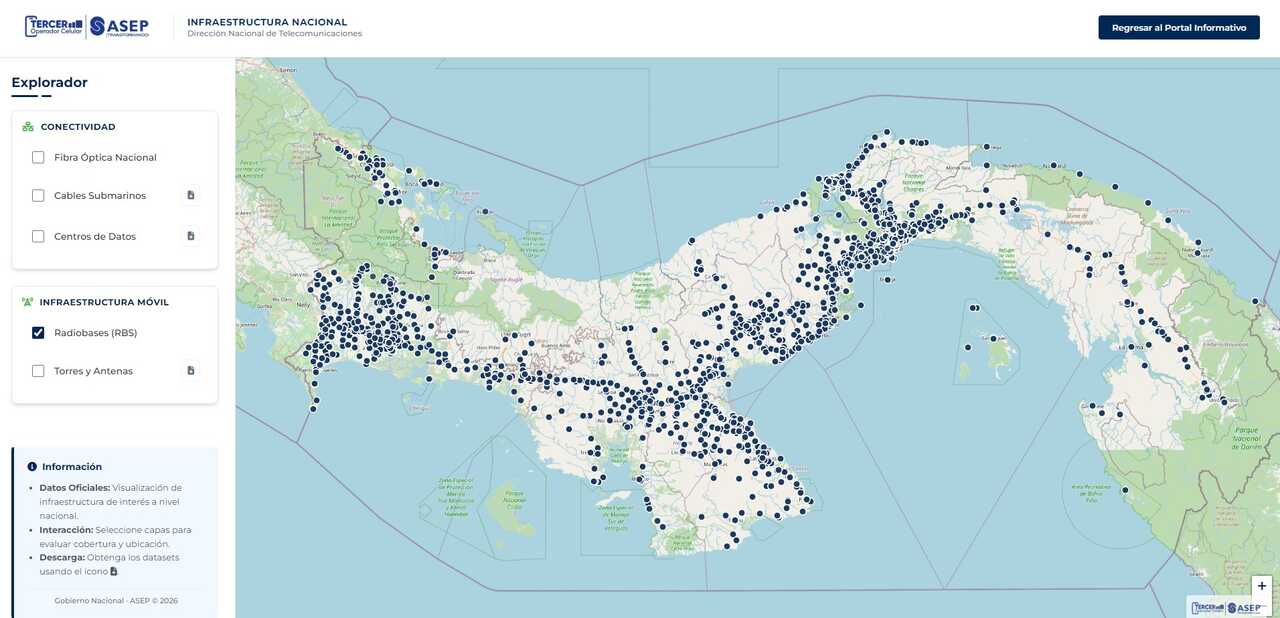Zoom in with the map plus button

click(1262, 586)
